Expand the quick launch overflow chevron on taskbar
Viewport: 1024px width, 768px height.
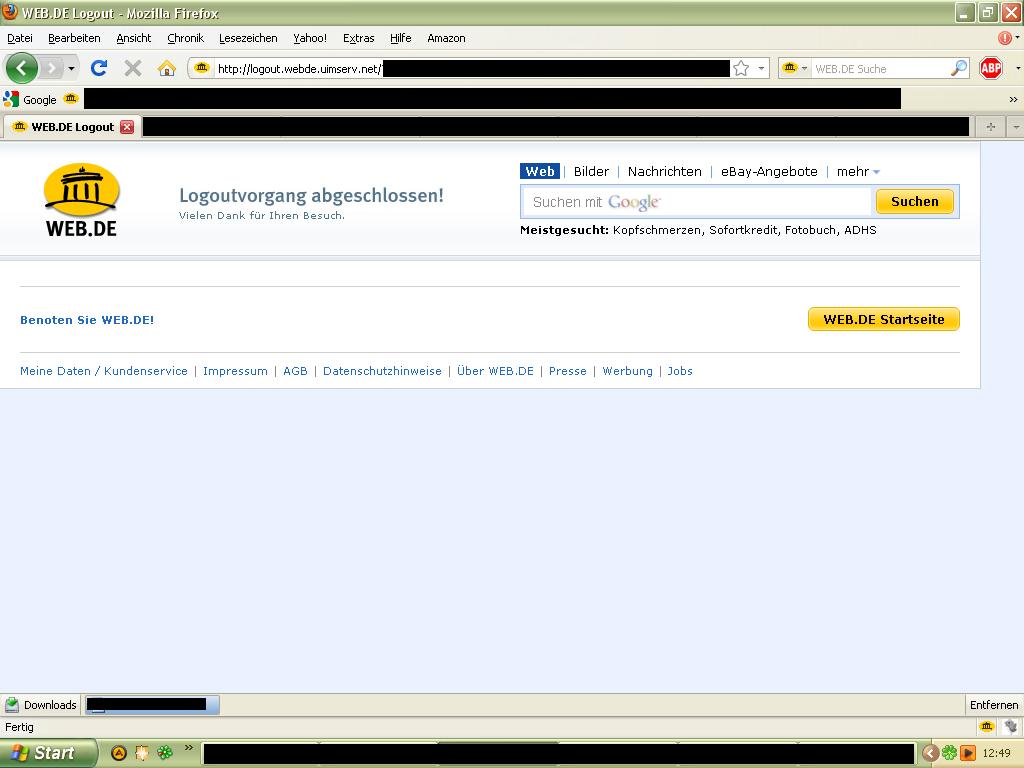[x=189, y=747]
